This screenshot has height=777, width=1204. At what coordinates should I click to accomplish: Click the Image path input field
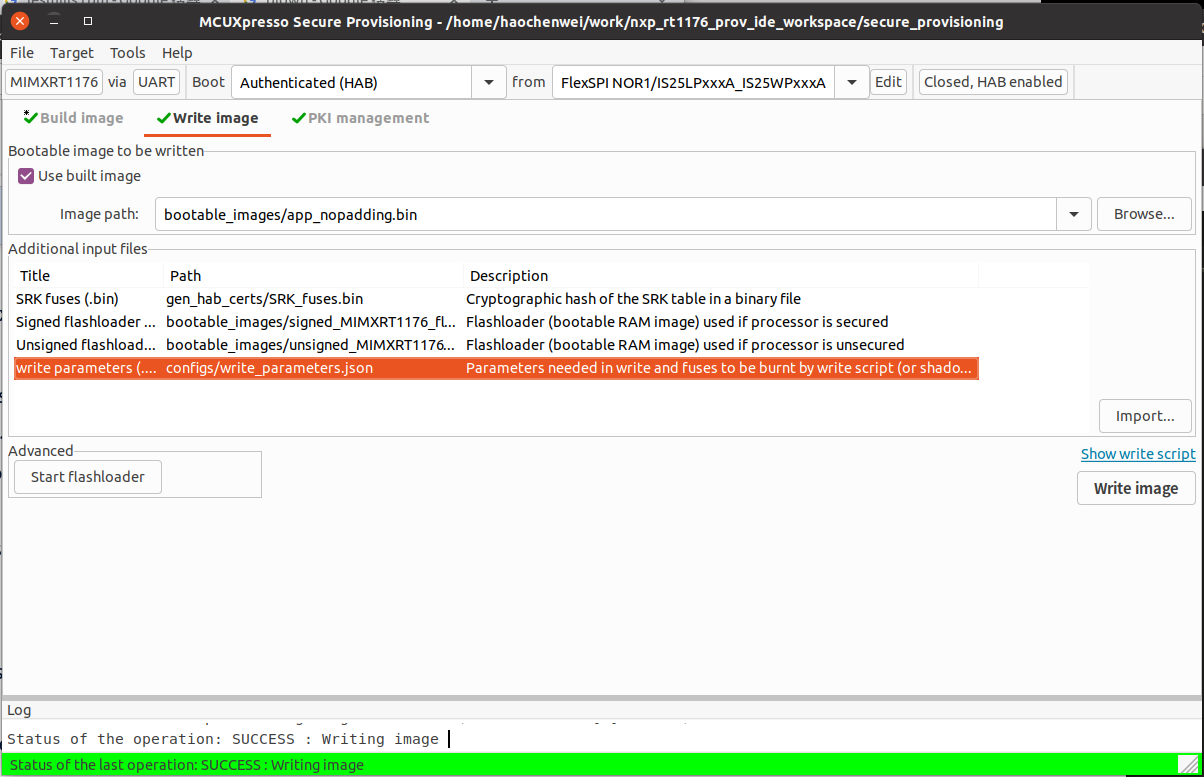click(606, 214)
